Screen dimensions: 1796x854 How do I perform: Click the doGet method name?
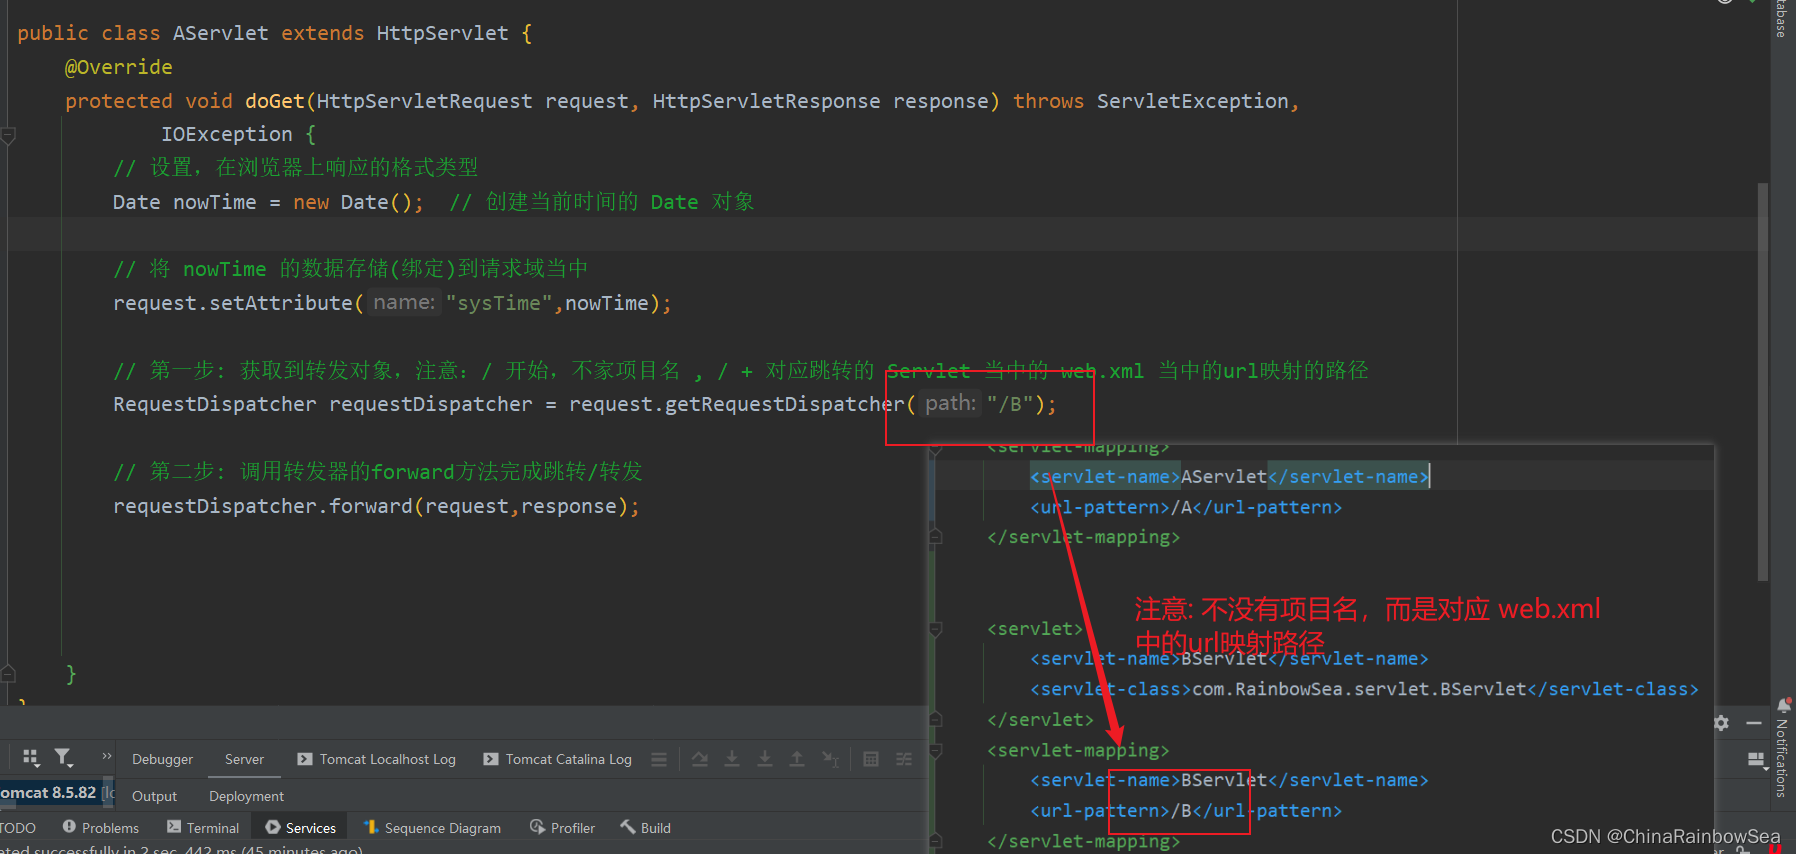point(275,101)
